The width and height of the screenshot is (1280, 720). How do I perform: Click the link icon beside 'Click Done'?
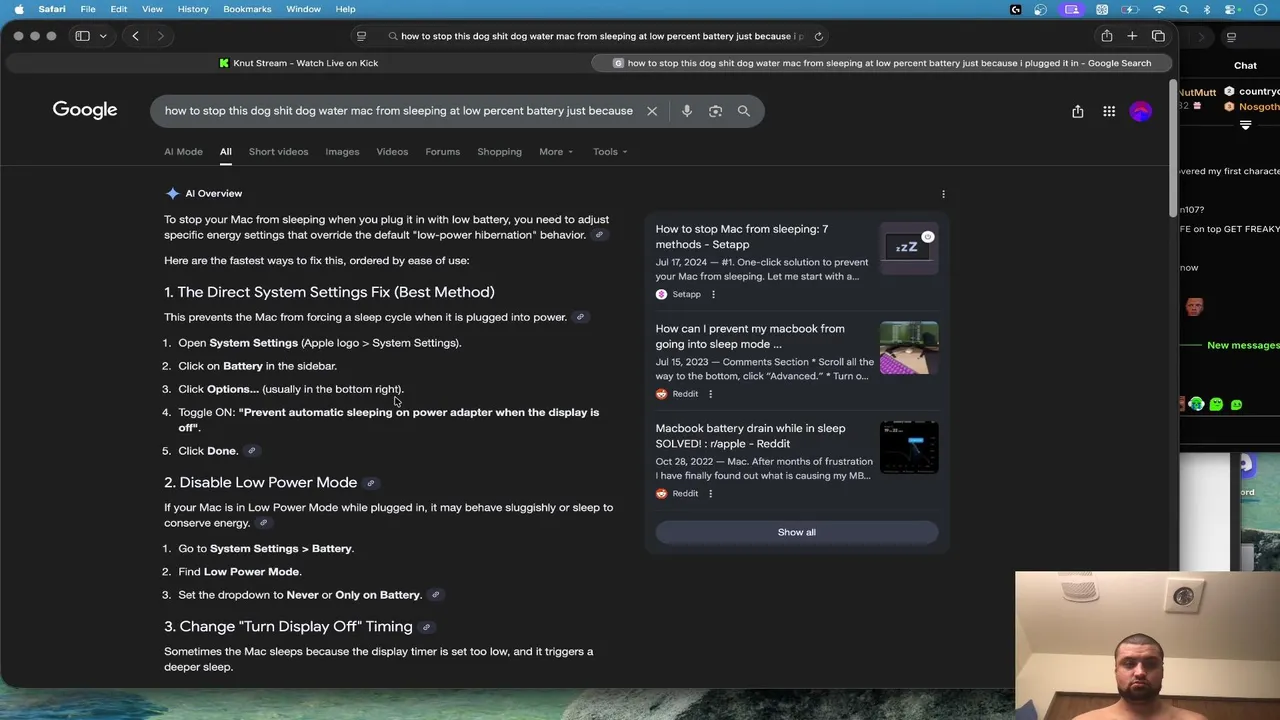tap(252, 451)
